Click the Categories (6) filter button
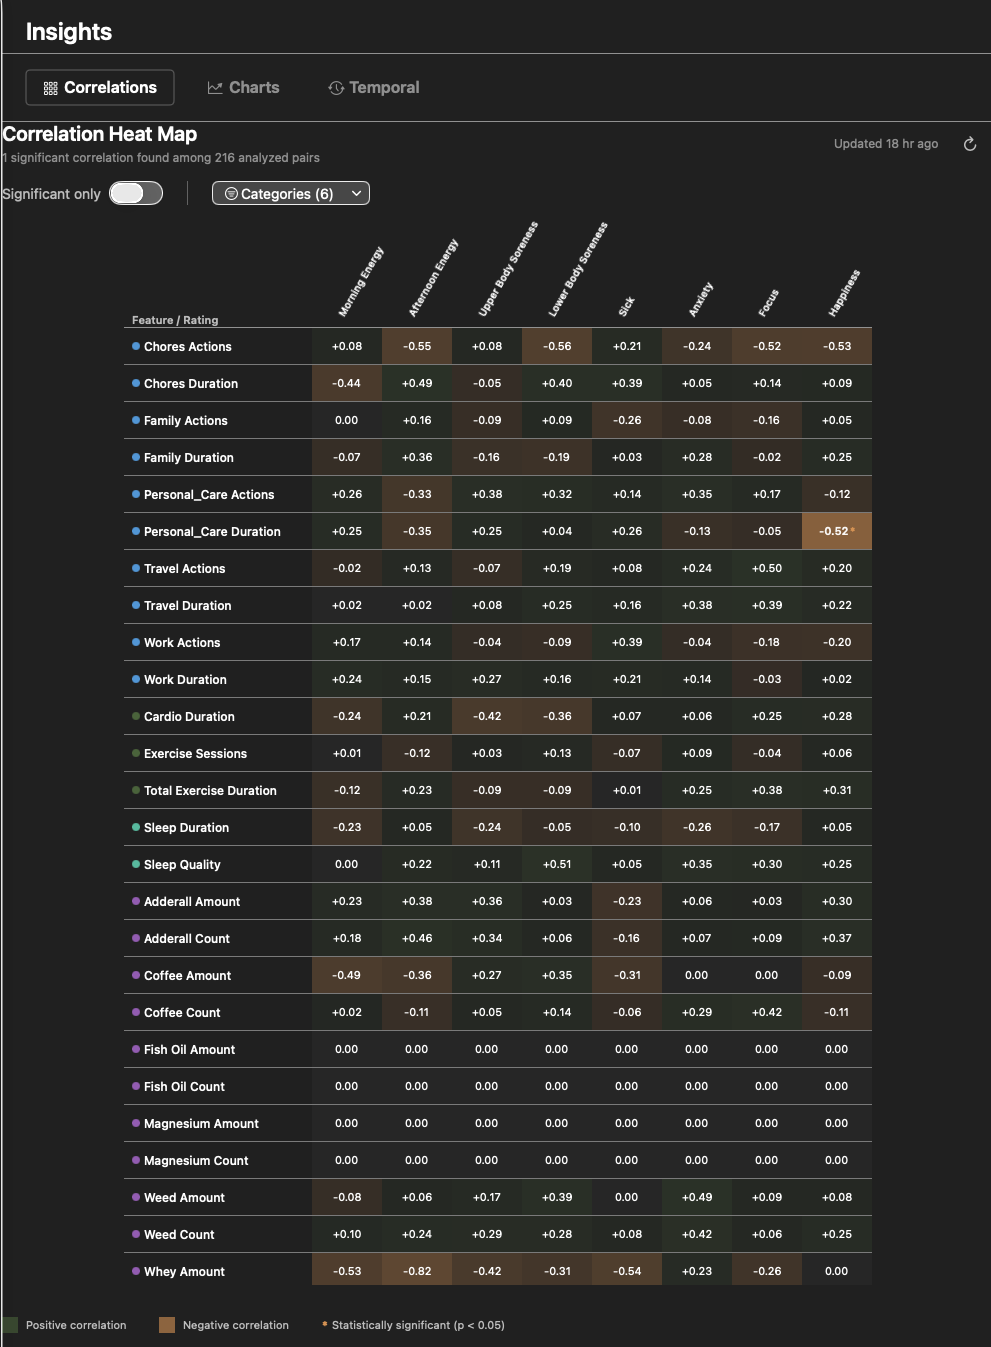The image size is (991, 1347). [x=290, y=193]
